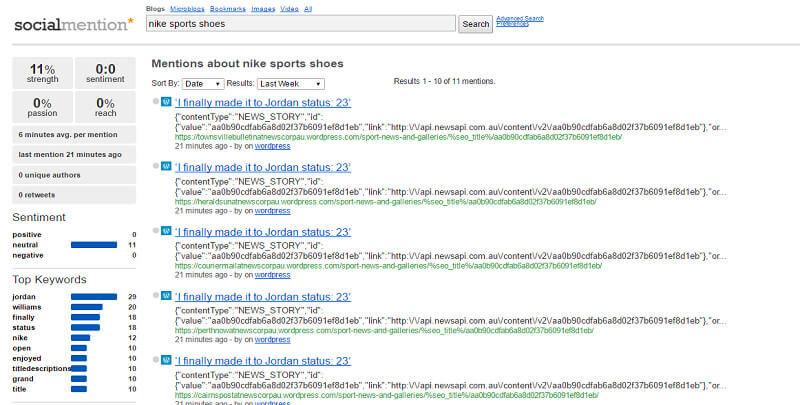This screenshot has height=405, width=800.
Task: Click grey sentiment dot of Townsville Bulletin result
Action: pyautogui.click(x=156, y=101)
